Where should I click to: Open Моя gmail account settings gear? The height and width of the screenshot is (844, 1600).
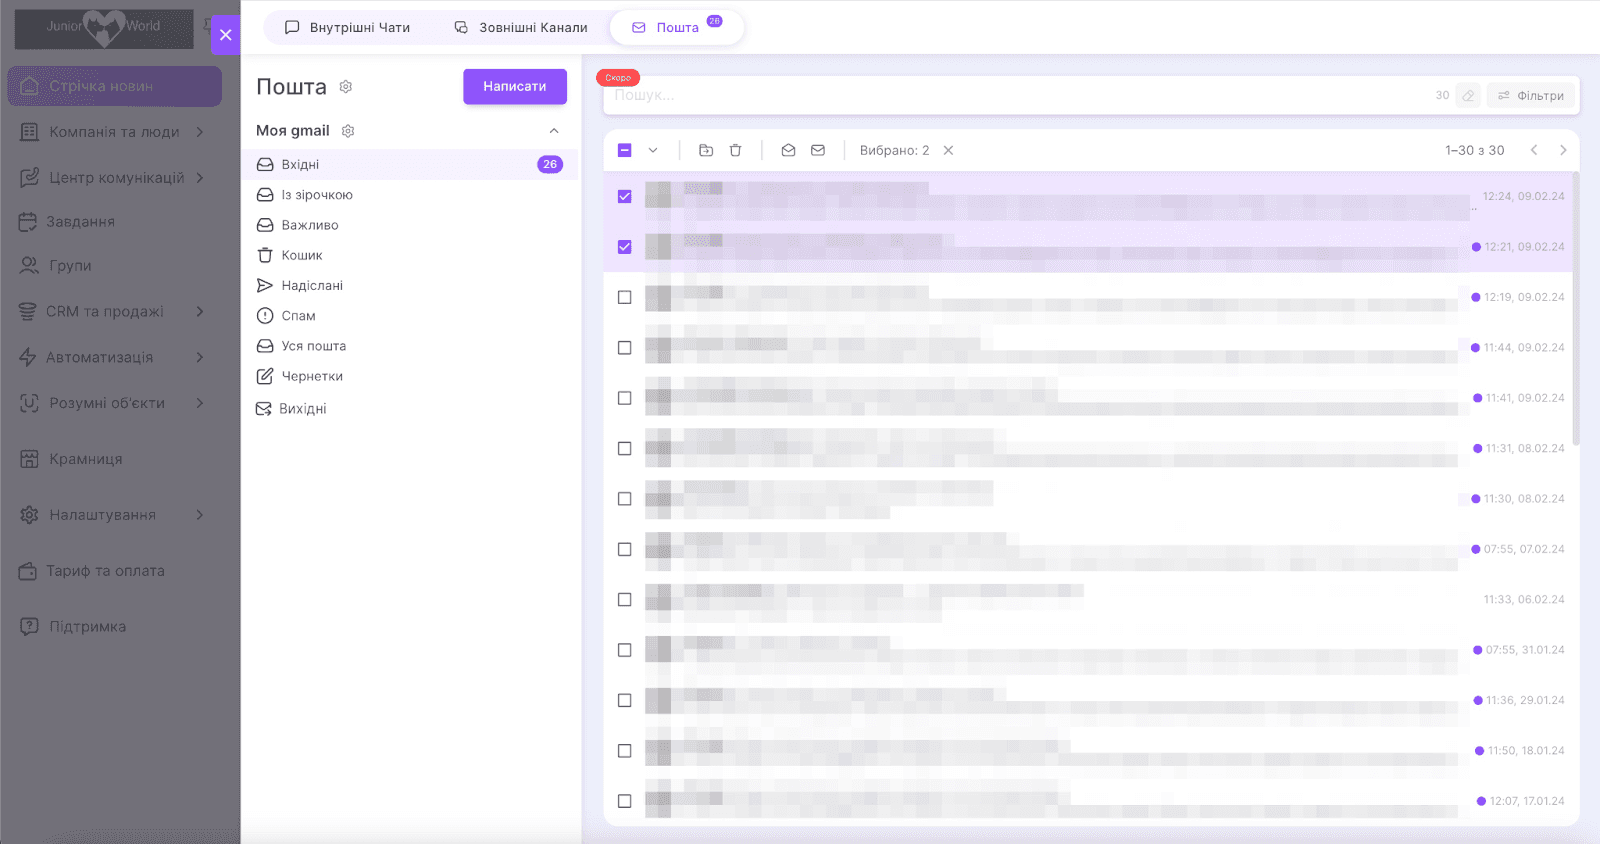pos(348,131)
